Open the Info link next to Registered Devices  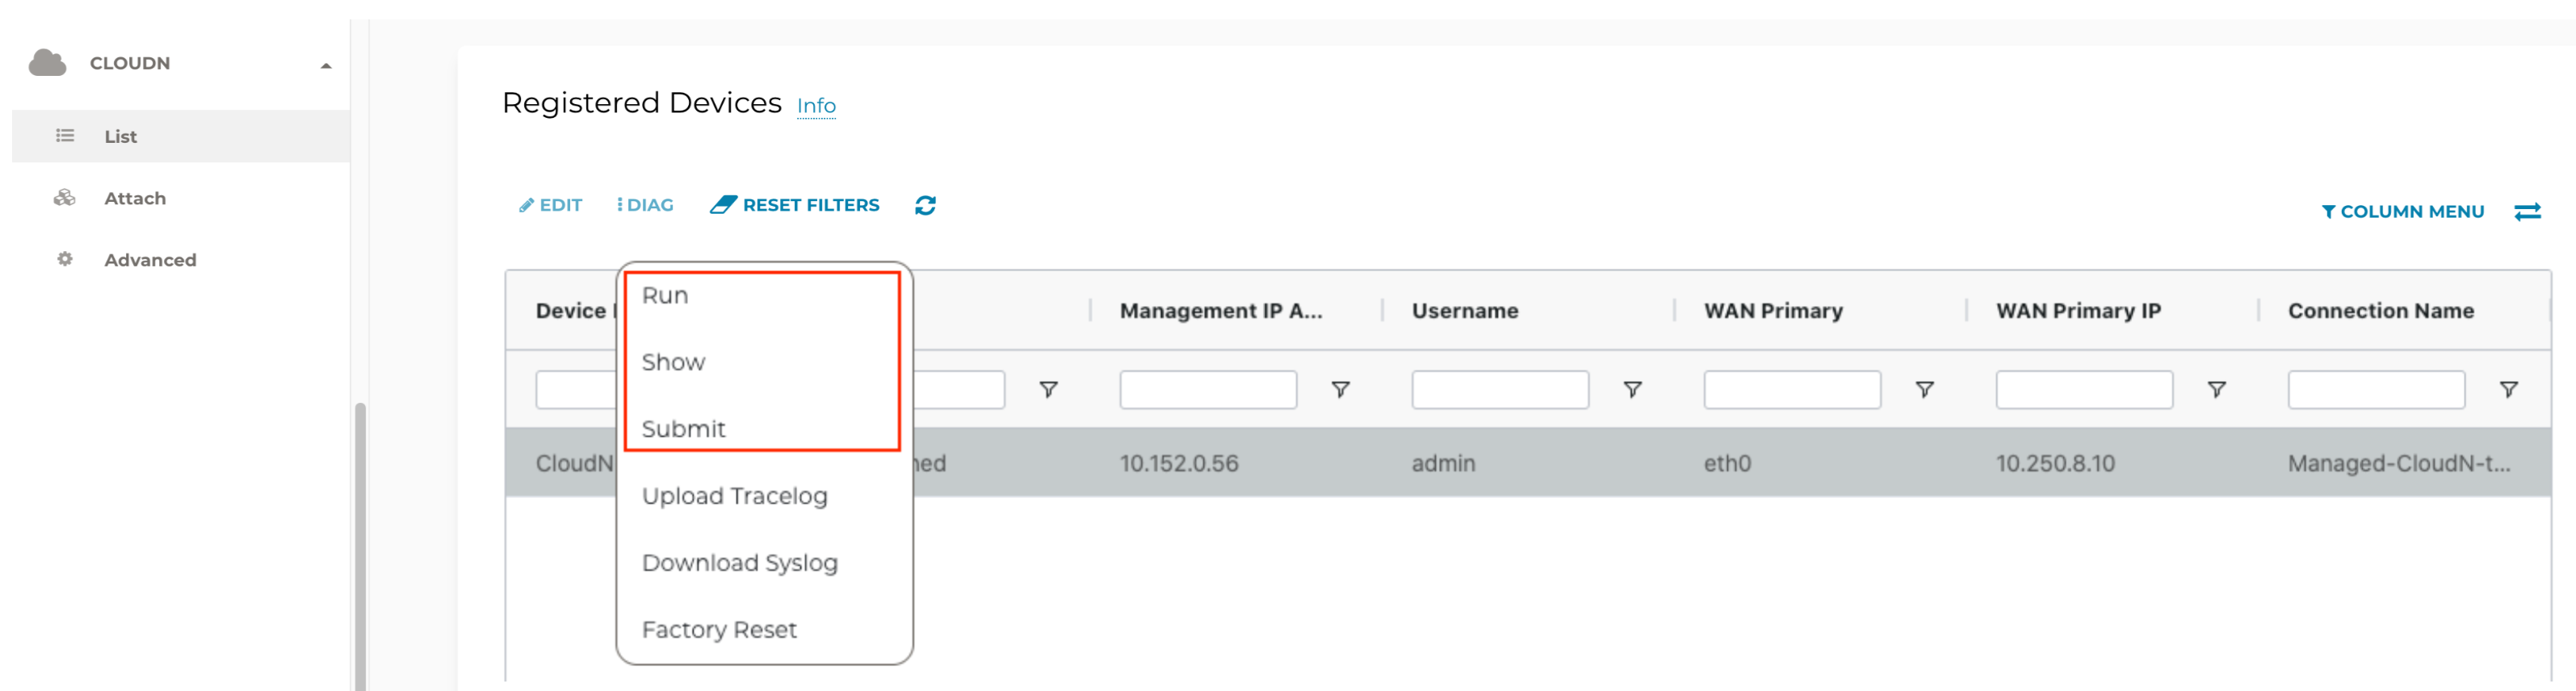816,105
